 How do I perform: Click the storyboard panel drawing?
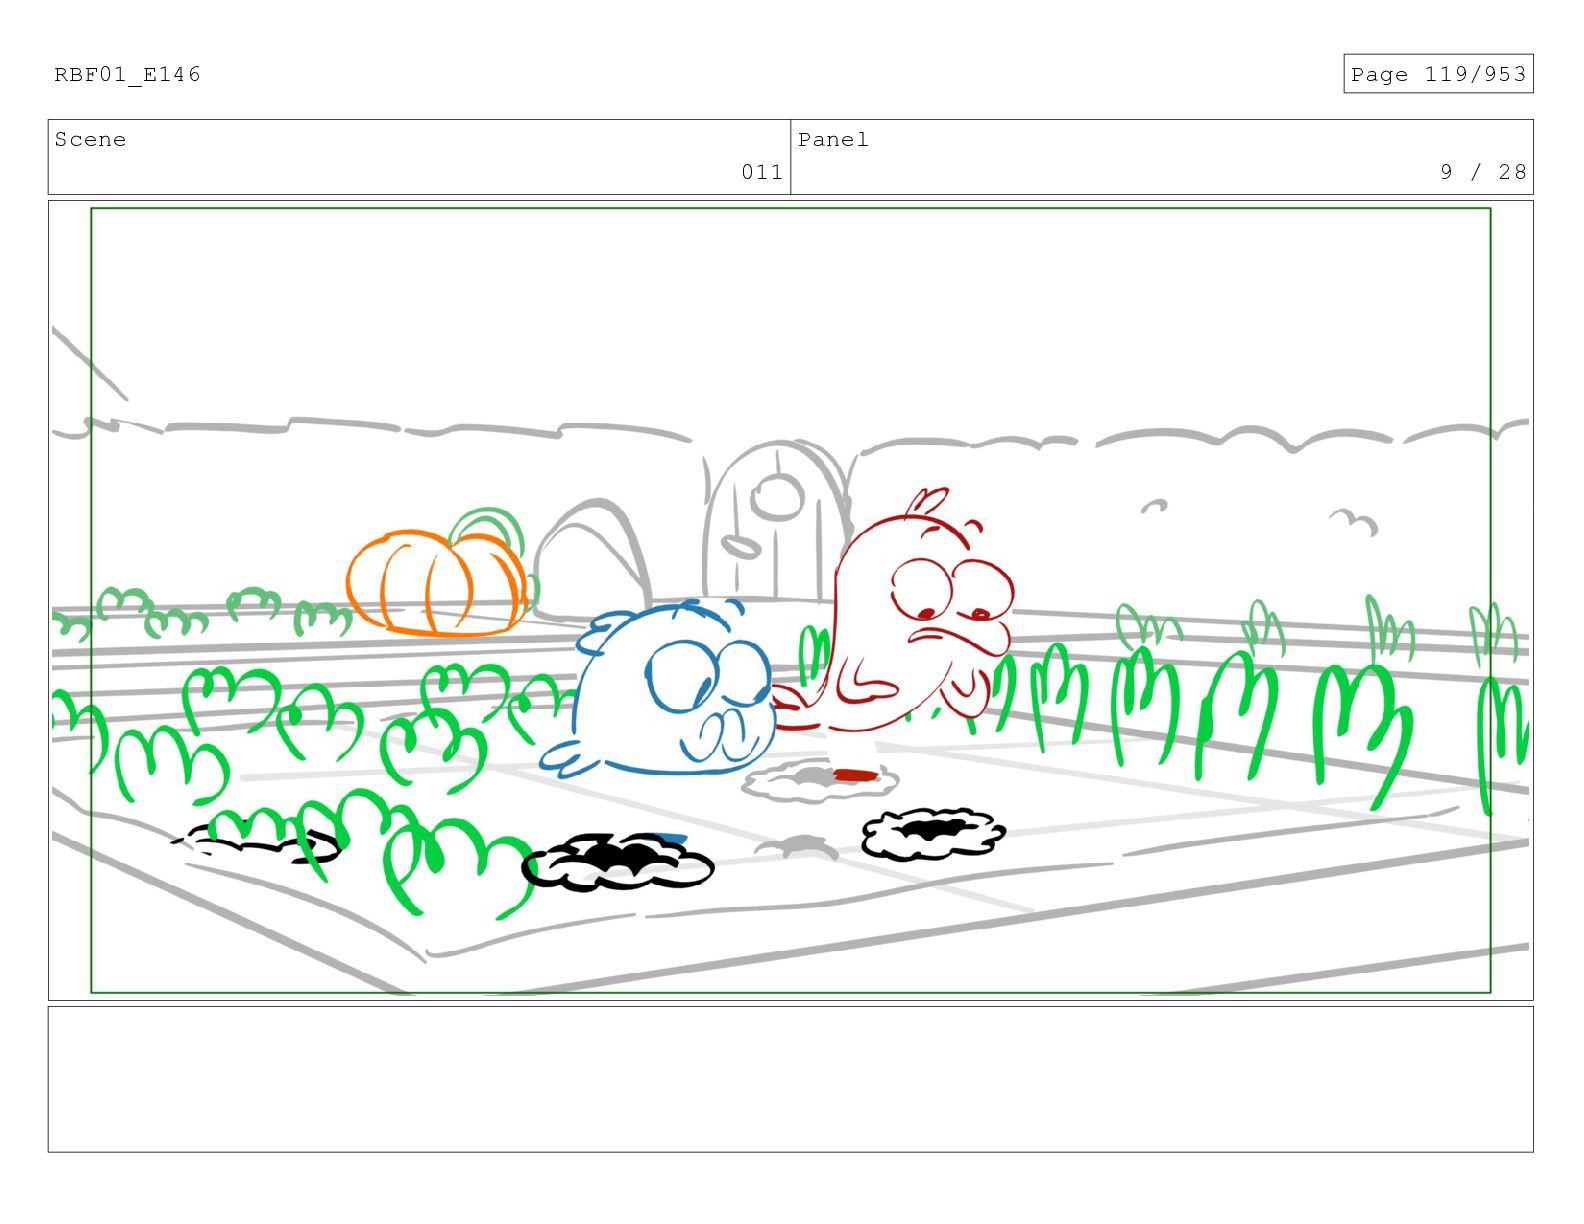coord(791,600)
